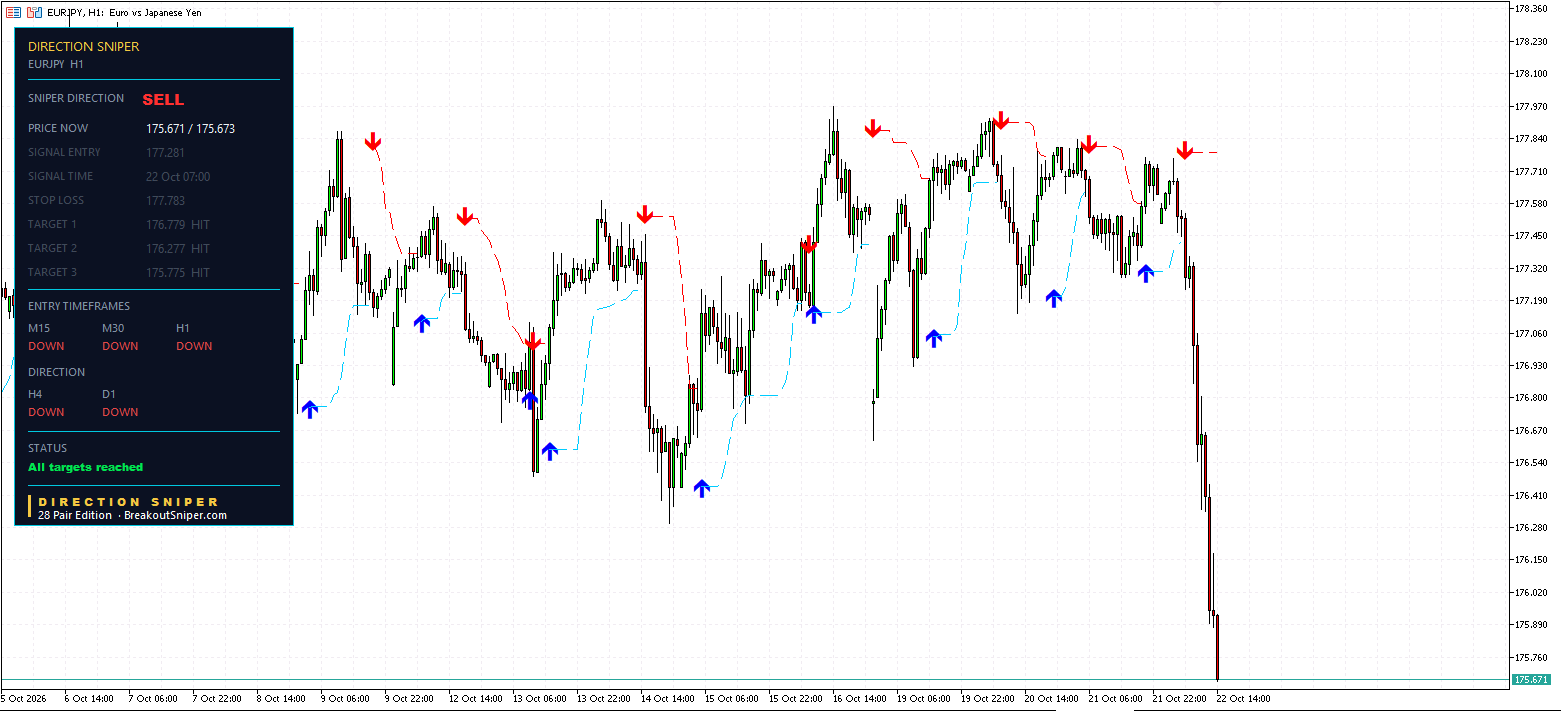The height and width of the screenshot is (711, 1561).
Task: Click the '13 Oct 22:00' time axis label
Action: pyautogui.click(x=604, y=699)
